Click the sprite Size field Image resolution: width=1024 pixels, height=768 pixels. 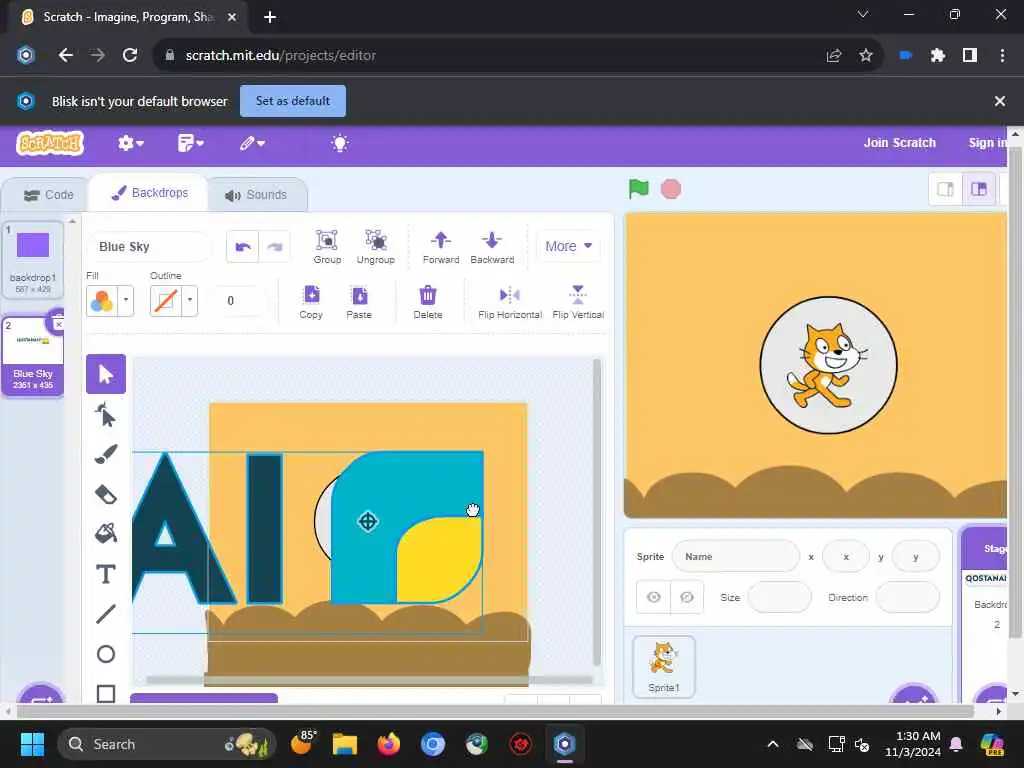tap(779, 597)
